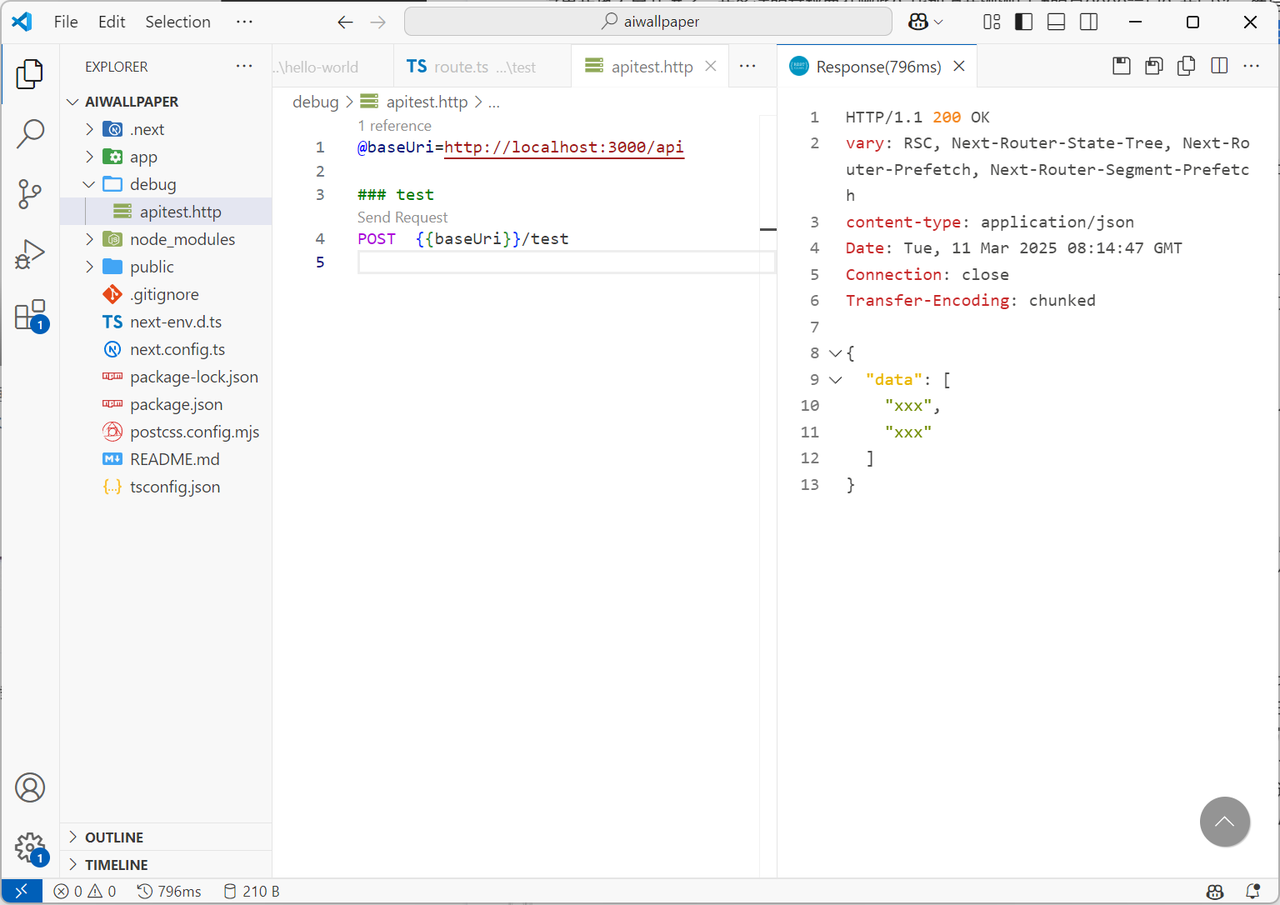
Task: Open the Edit menu
Action: (112, 22)
